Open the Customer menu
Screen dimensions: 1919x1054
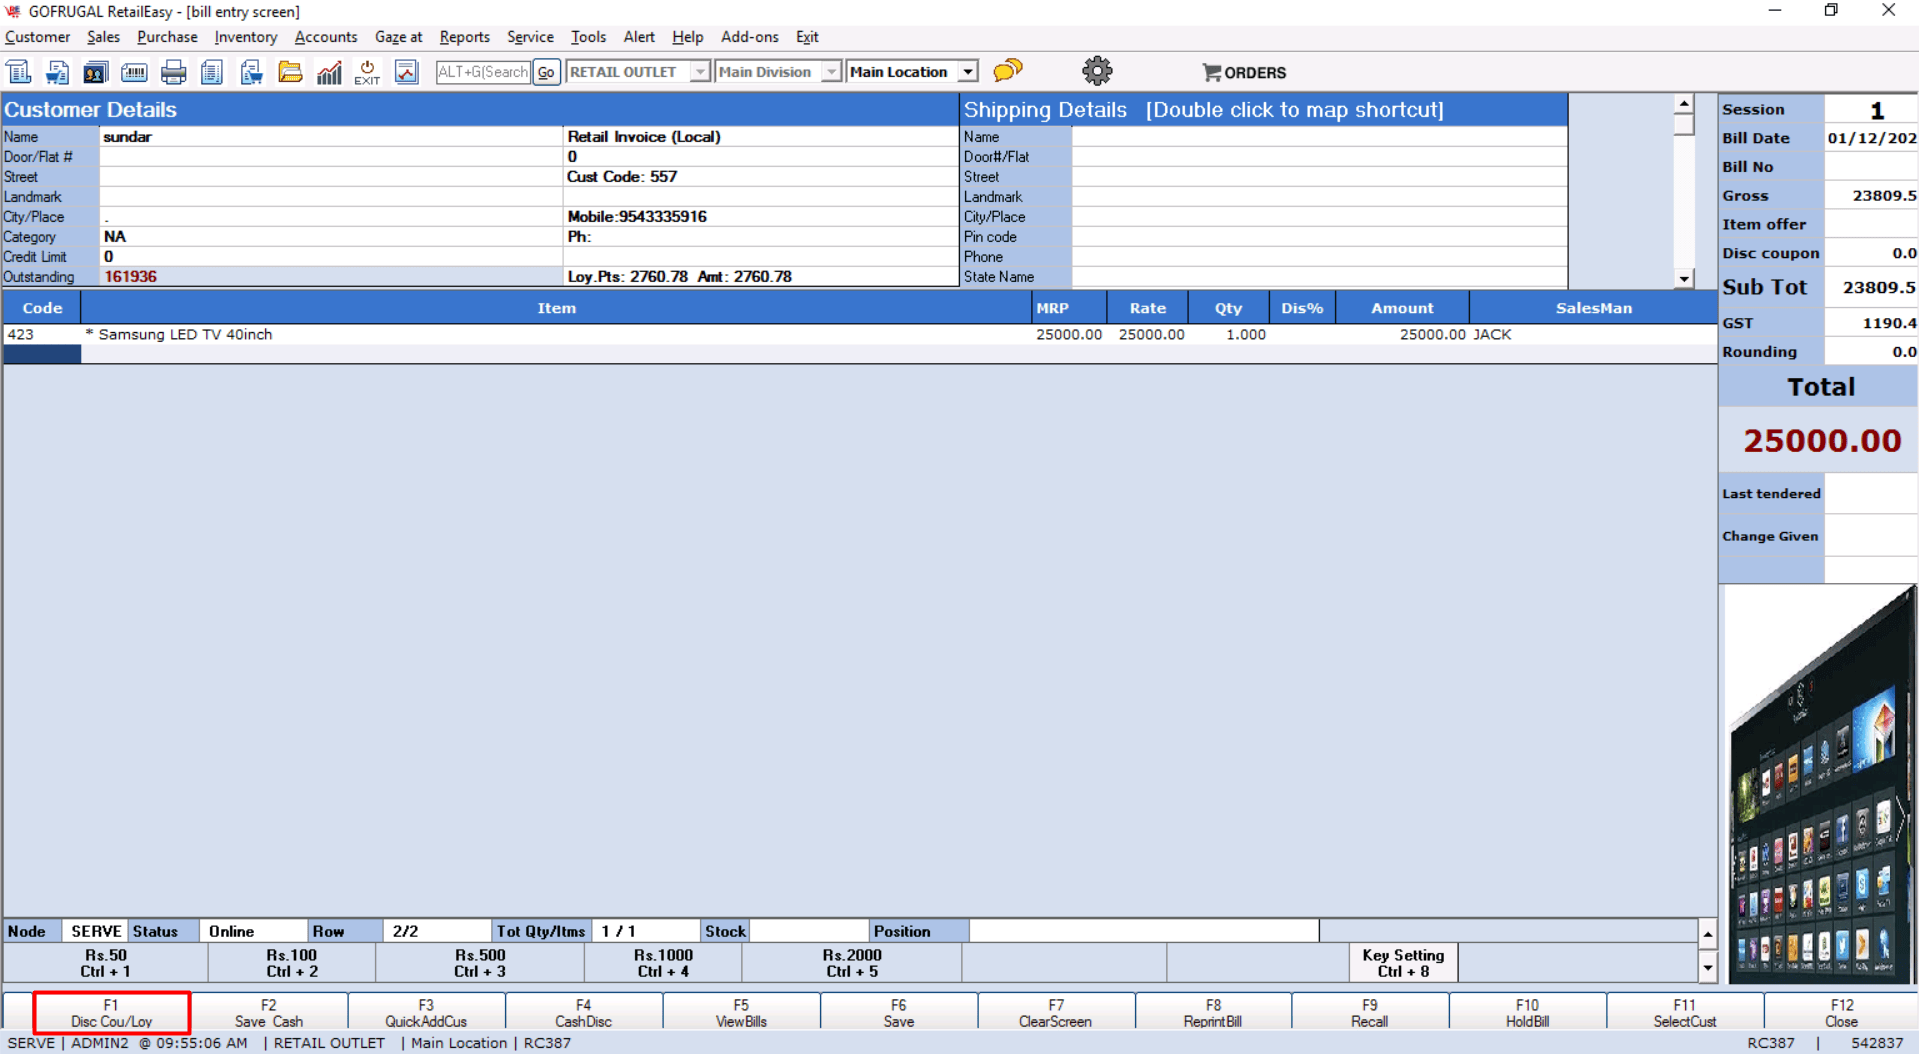38,37
